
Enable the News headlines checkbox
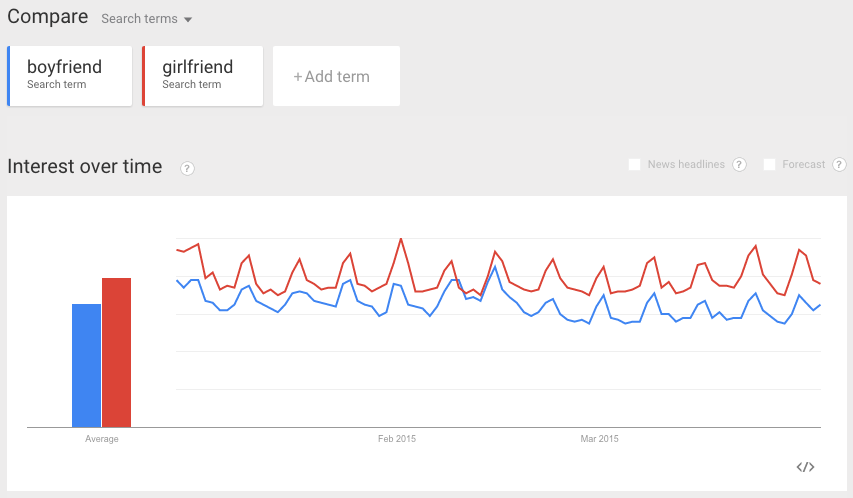pos(634,164)
